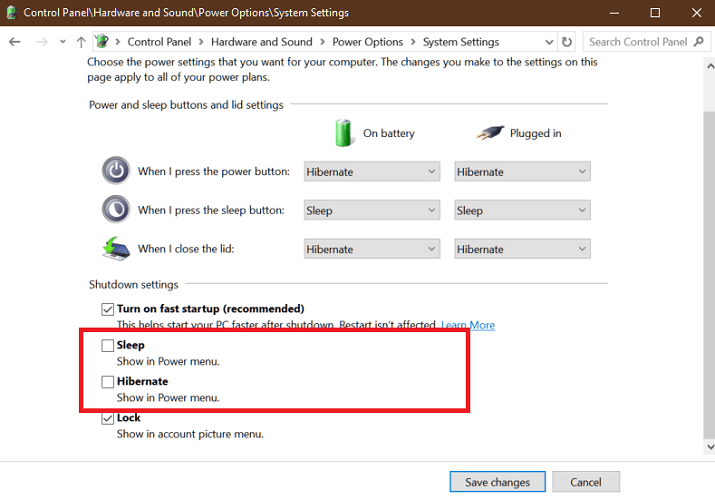Minimize the System Settings window
Viewport: 715px width, 500px height.
click(614, 13)
